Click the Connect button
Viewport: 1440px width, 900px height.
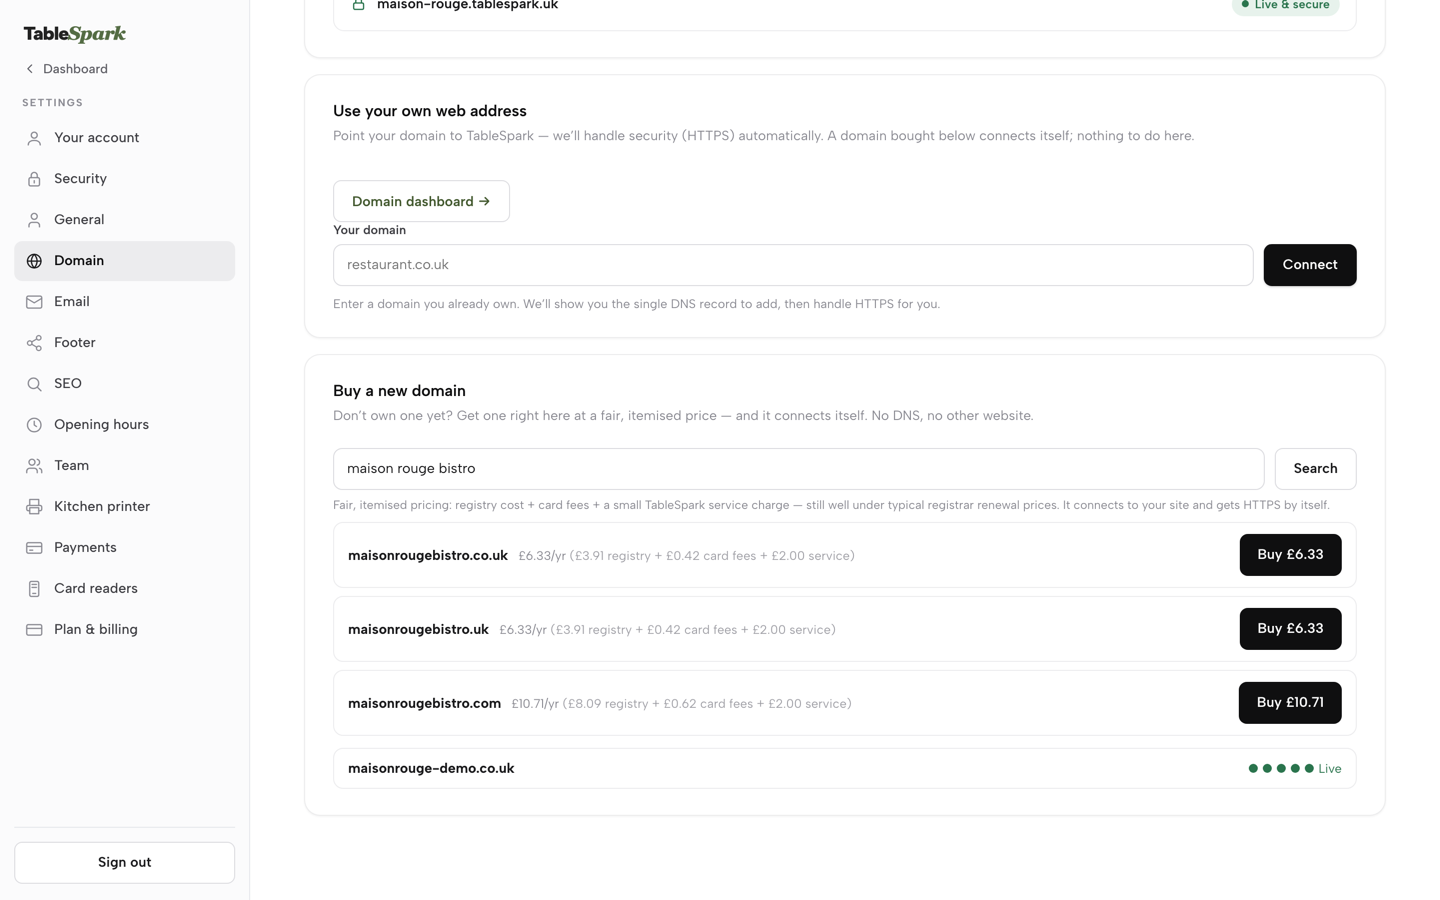1309,265
